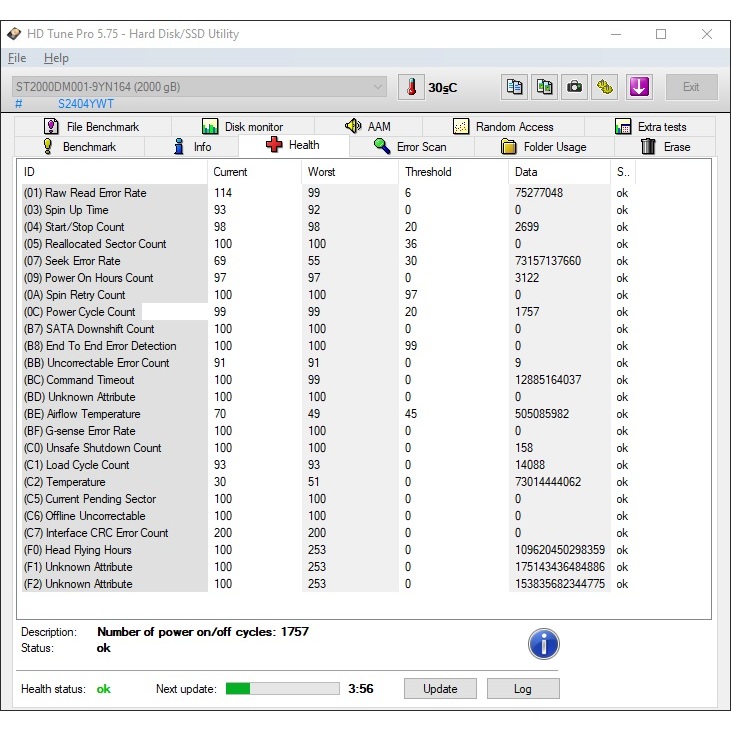Viewport: 731px width, 731px height.
Task: Switch to the Error Scan tab
Action: coord(410,147)
